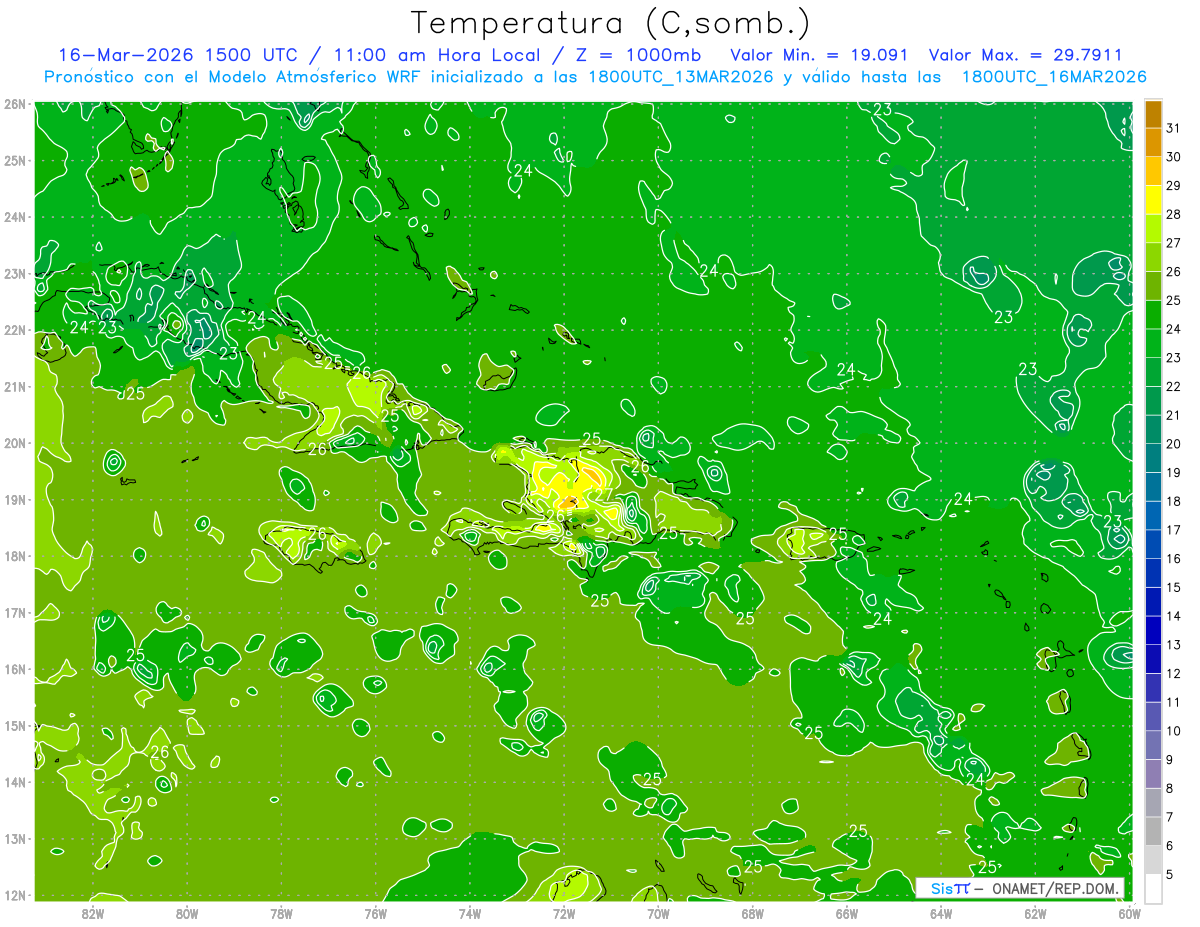Viewport: 1200px width, 927px height.
Task: Click the 80W longitude axis label
Action: tap(187, 913)
